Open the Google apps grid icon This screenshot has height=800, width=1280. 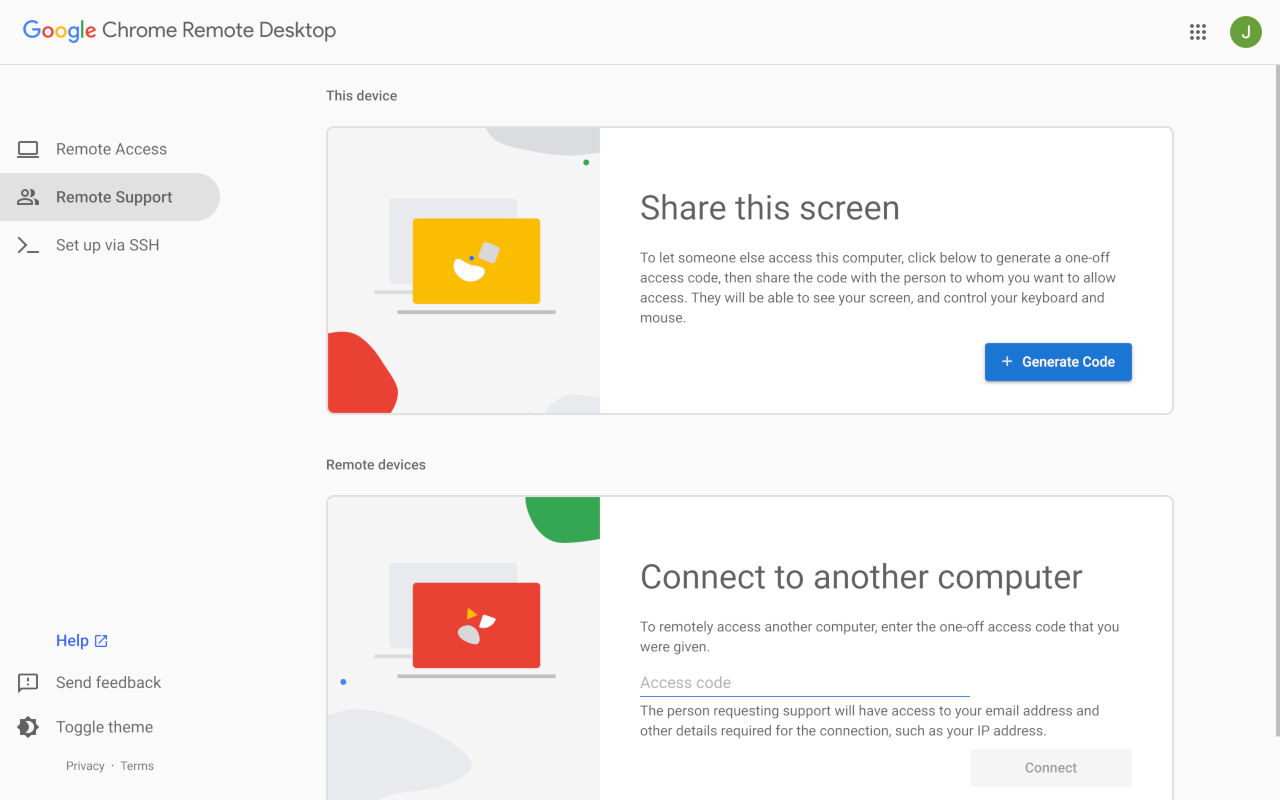1197,31
